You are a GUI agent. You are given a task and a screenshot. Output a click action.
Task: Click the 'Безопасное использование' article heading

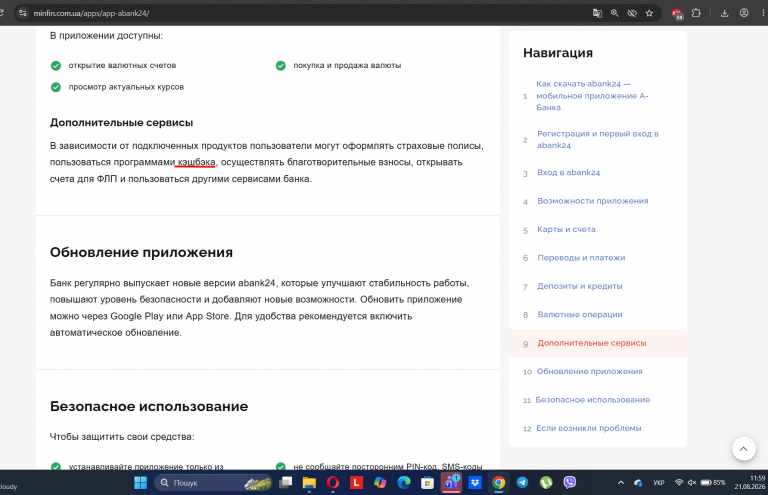pos(148,406)
